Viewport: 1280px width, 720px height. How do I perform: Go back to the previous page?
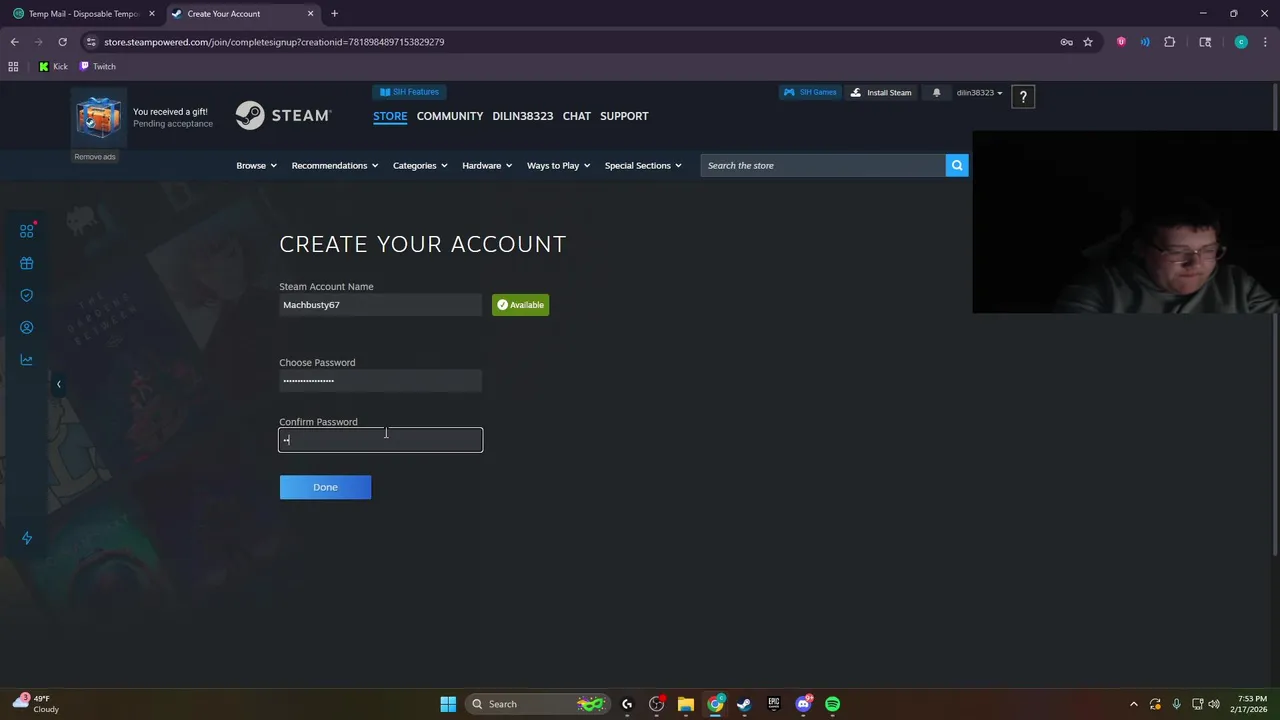pyautogui.click(x=14, y=42)
